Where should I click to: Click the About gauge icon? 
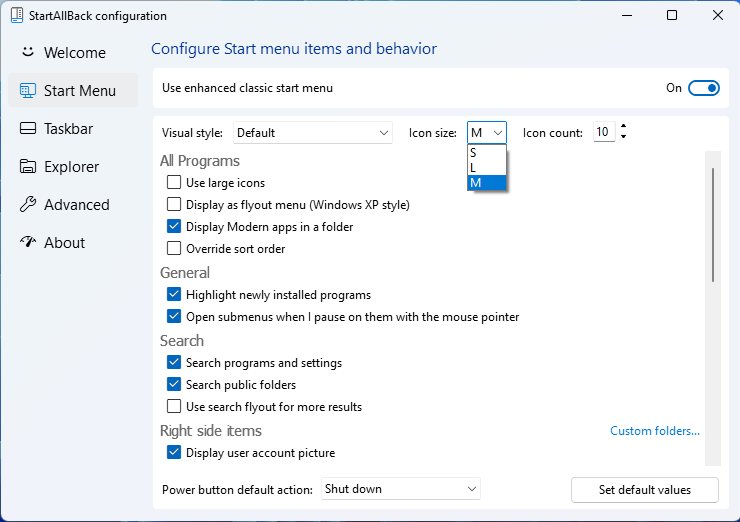coord(28,242)
